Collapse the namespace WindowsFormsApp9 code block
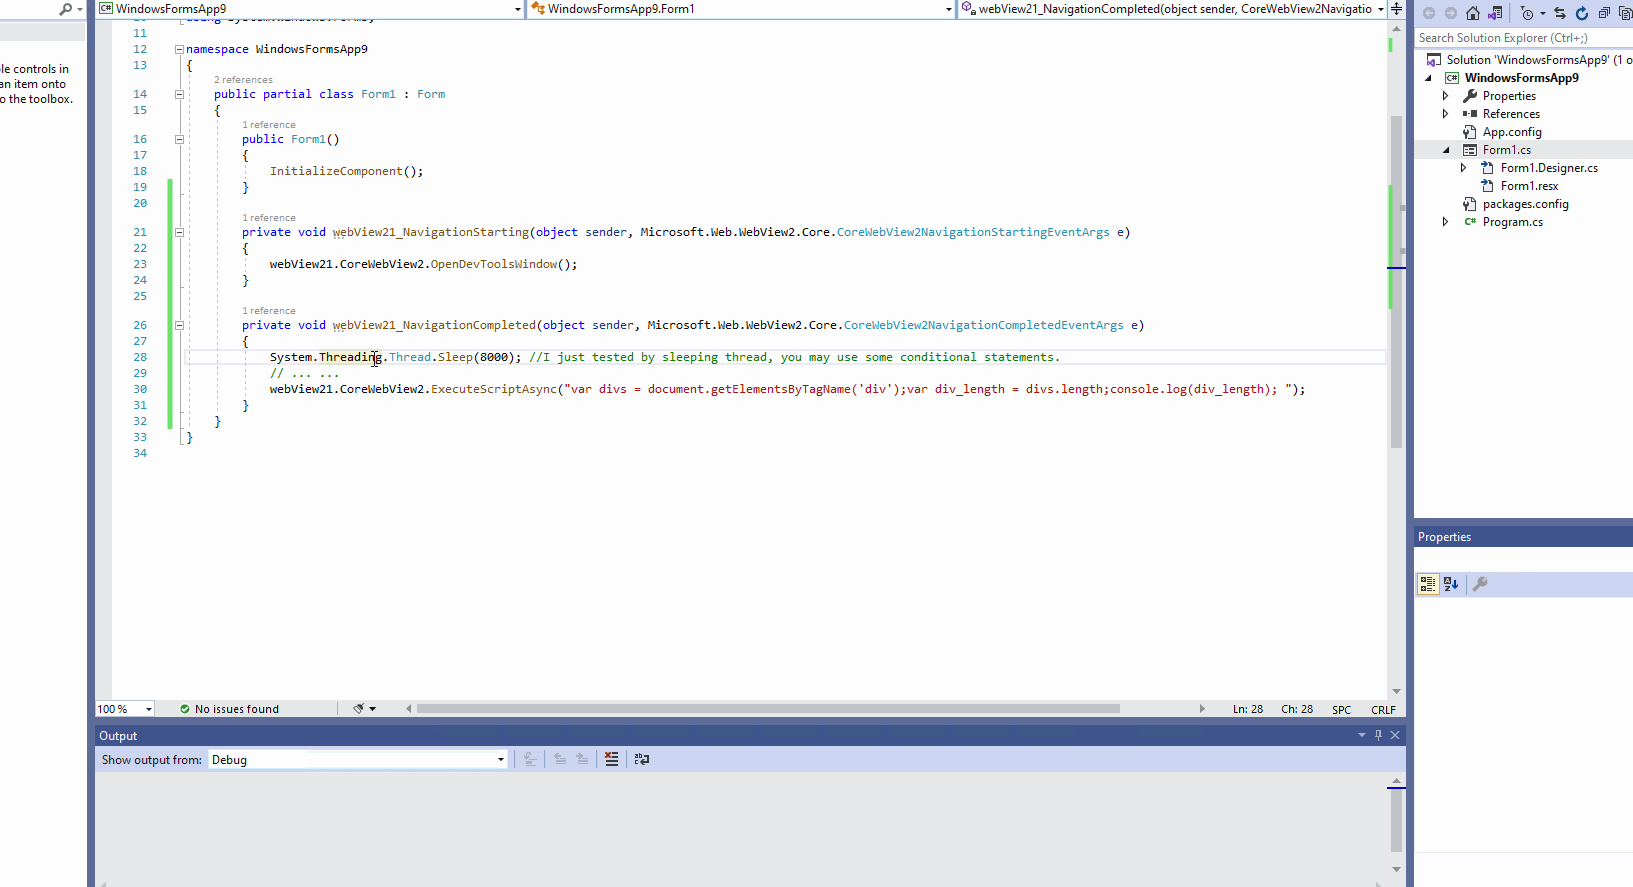The image size is (1633, 887). click(179, 49)
